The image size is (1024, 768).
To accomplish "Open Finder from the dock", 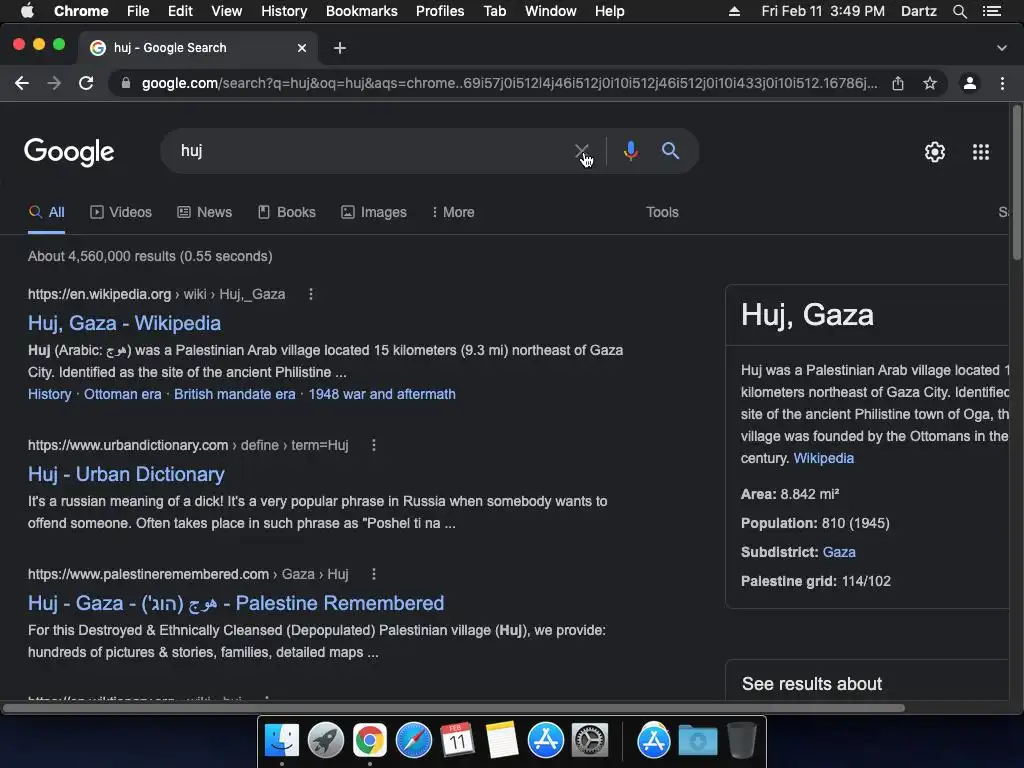I will pos(282,741).
